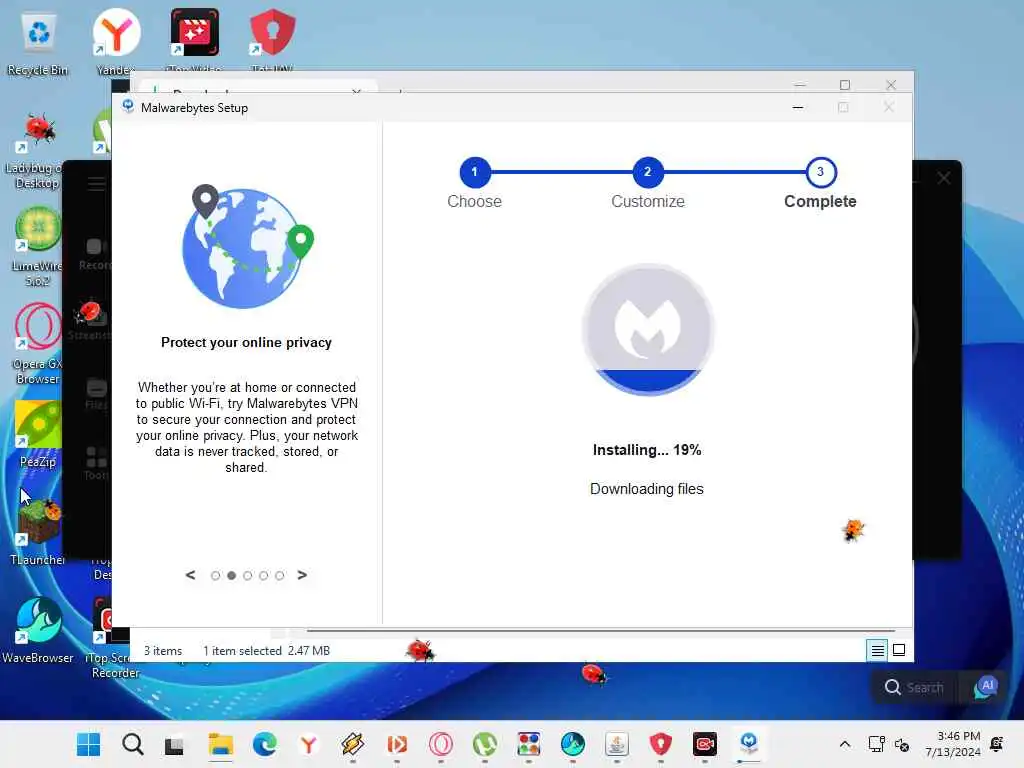1024x768 pixels.
Task: Open the clock showing 3:46 PM
Action: tap(952, 744)
